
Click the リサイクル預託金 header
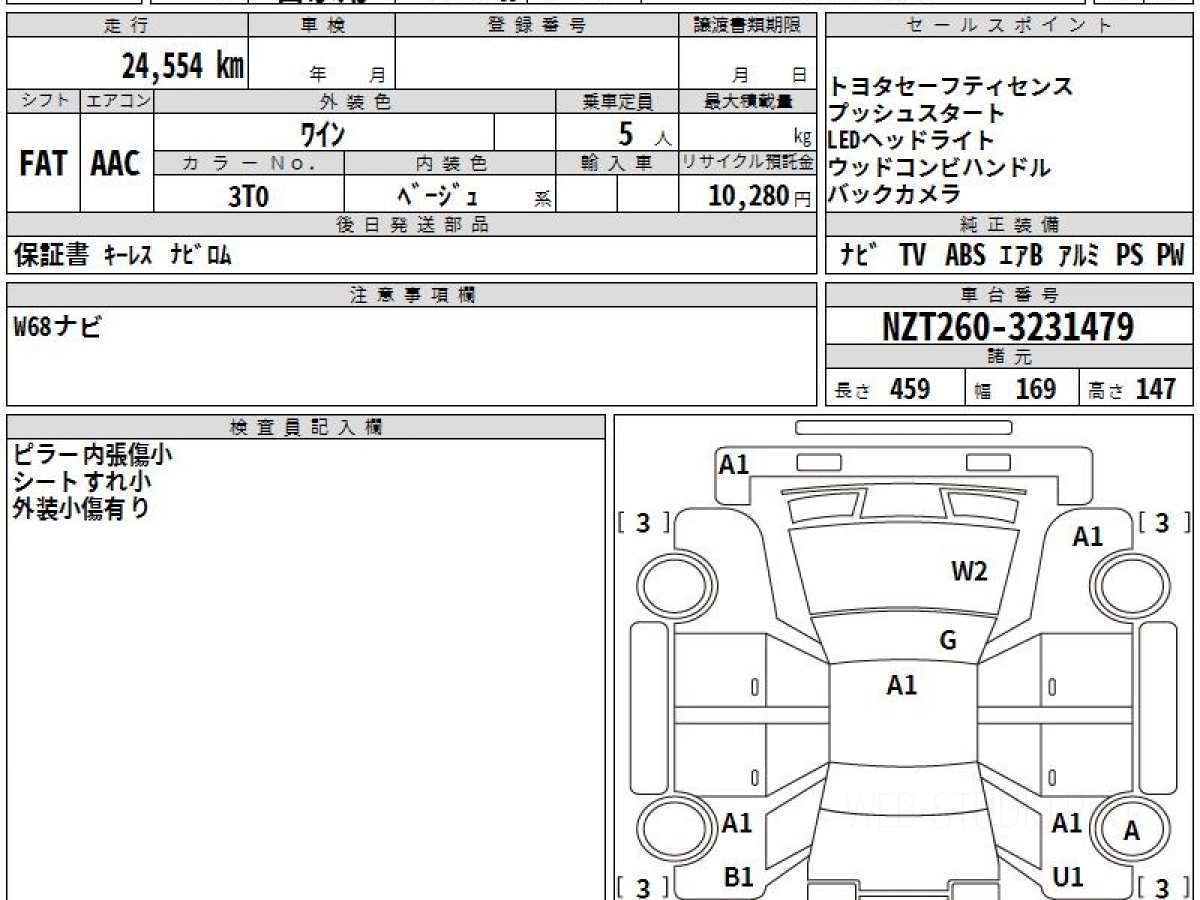point(748,162)
